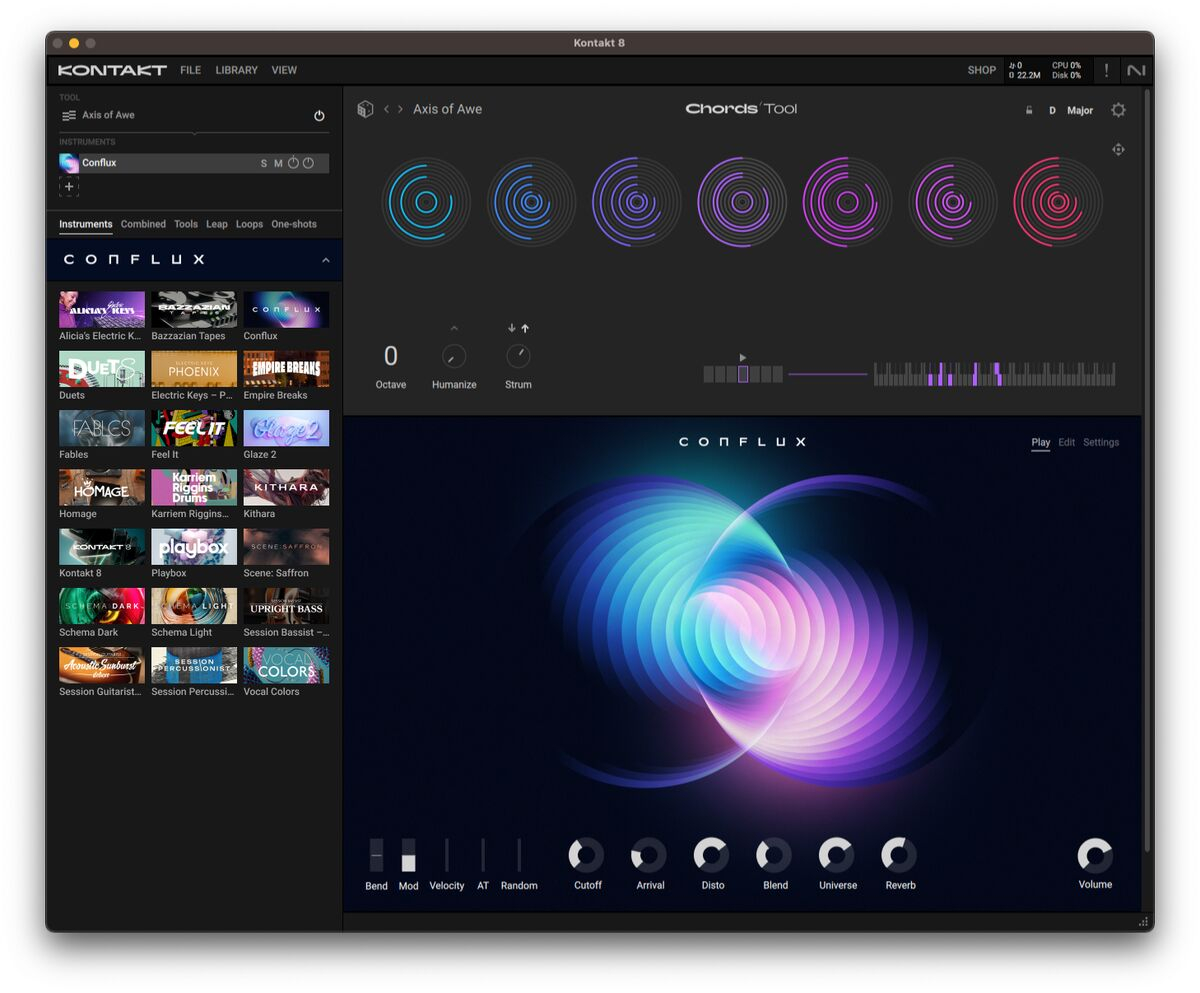
Task: Click the Axis of Awe tool list icon
Action: pos(69,116)
